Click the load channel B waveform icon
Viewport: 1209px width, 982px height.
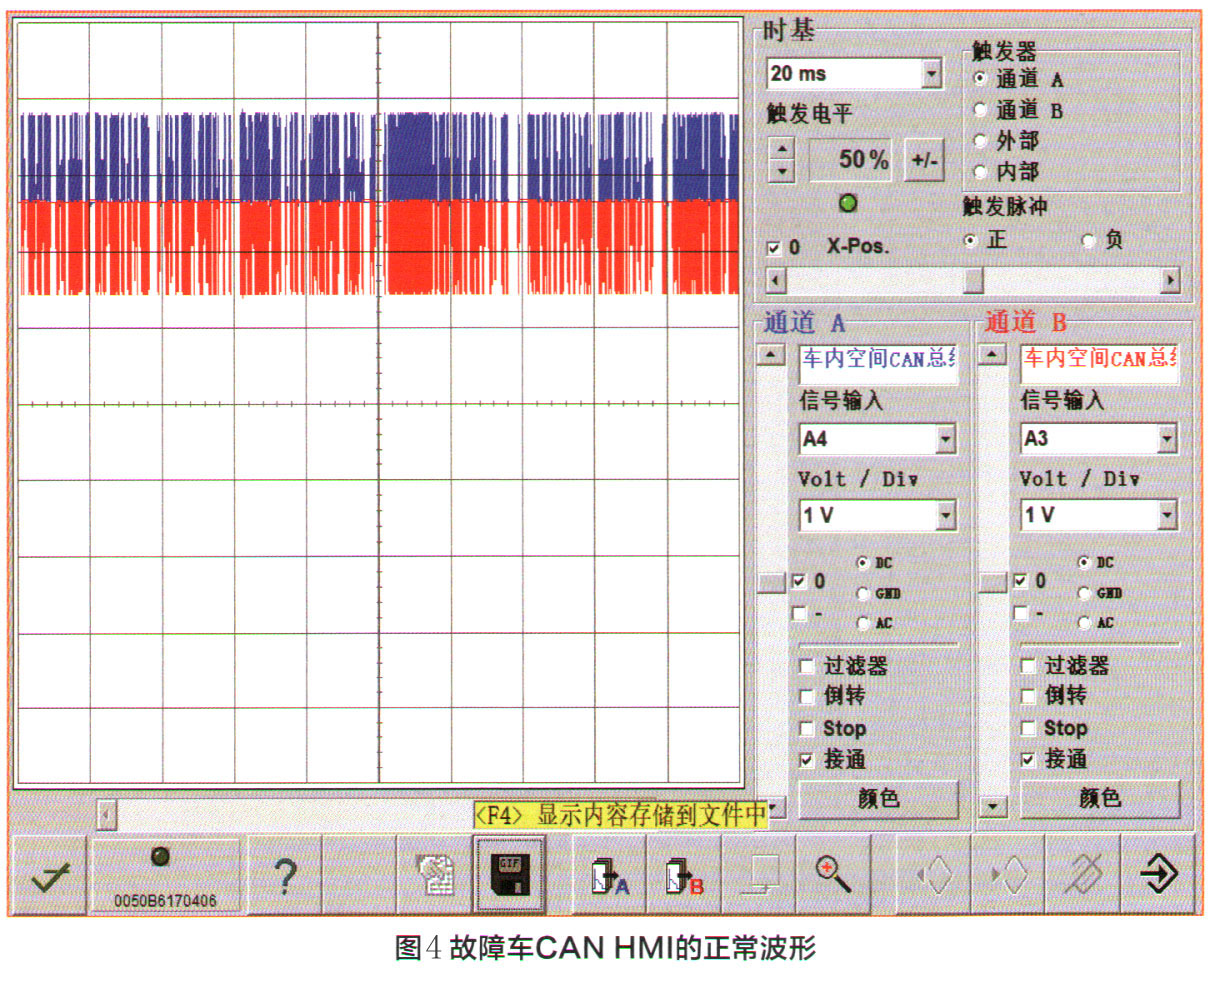(x=684, y=876)
